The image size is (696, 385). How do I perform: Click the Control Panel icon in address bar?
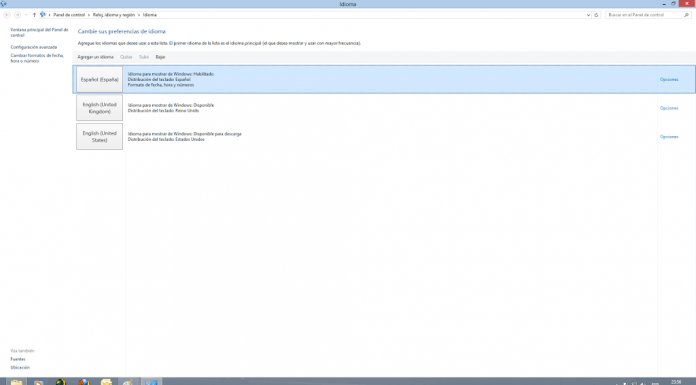43,15
